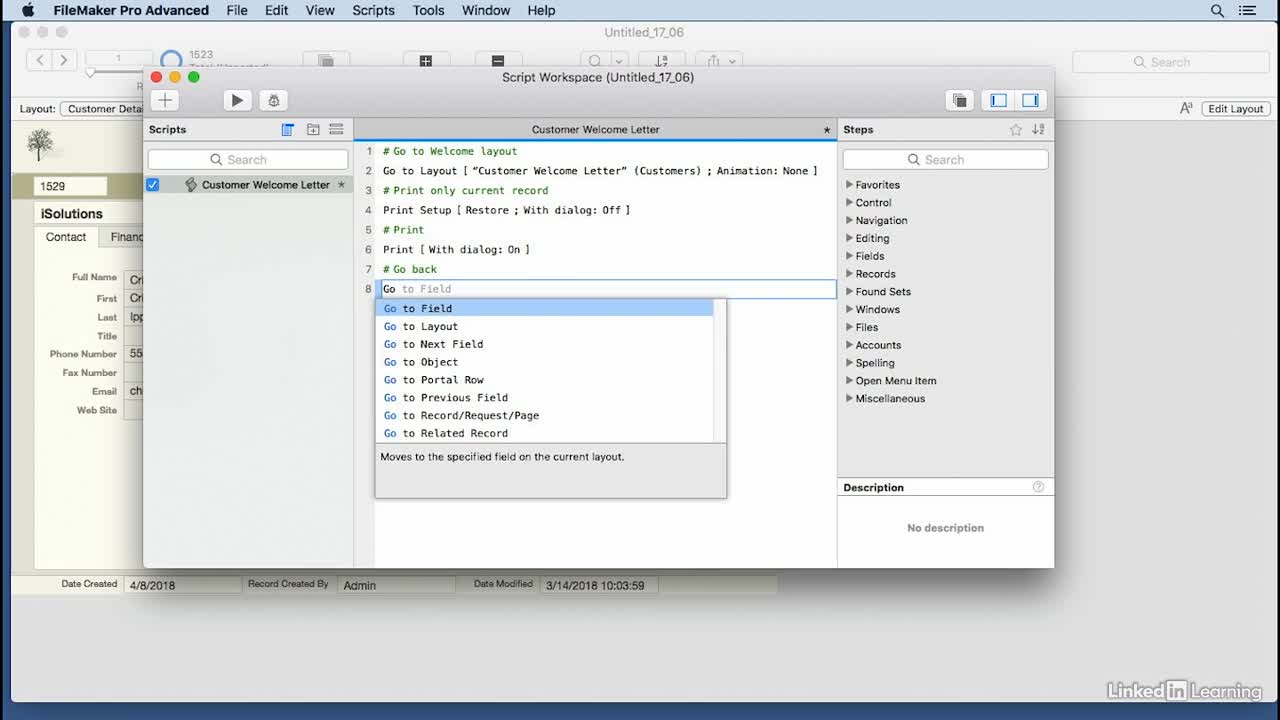Open the View menu
Screen dimensions: 1280x720
pyautogui.click(x=320, y=10)
